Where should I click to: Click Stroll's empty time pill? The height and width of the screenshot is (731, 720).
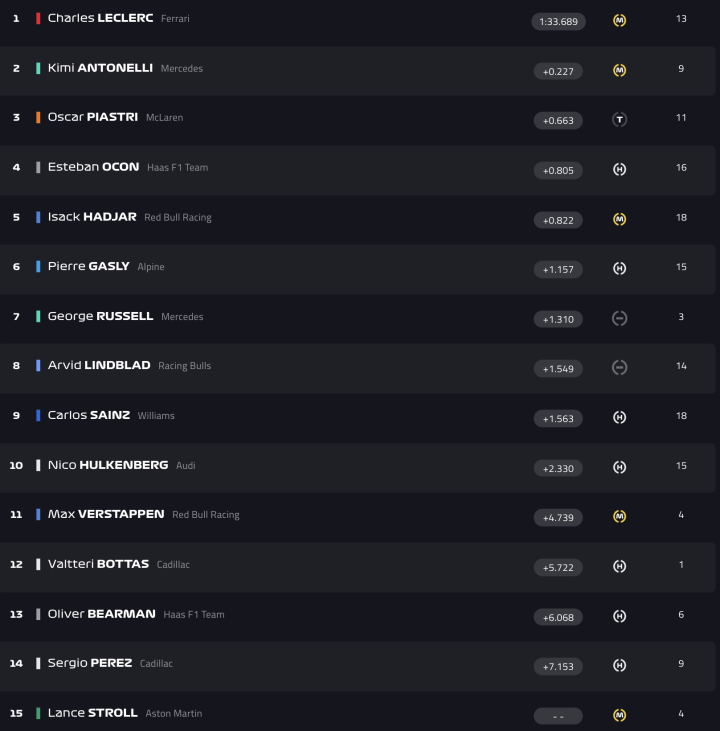558,716
